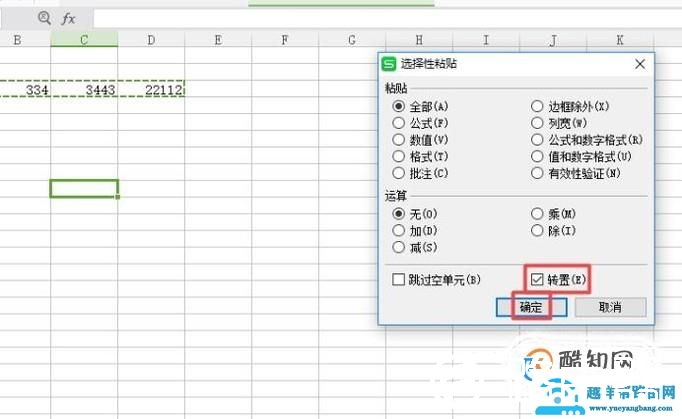Choose the 数值(V) radio button
This screenshot has height=419, width=682.
pyautogui.click(x=398, y=140)
